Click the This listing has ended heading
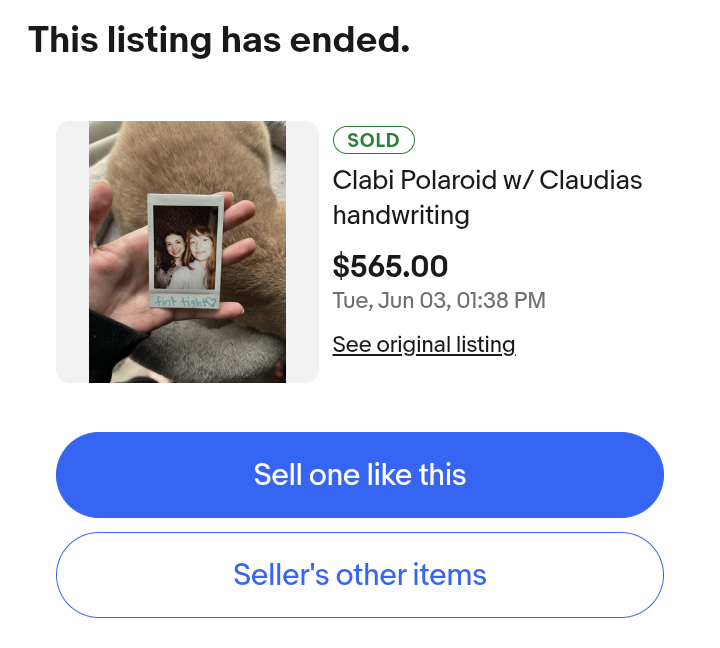 click(219, 40)
